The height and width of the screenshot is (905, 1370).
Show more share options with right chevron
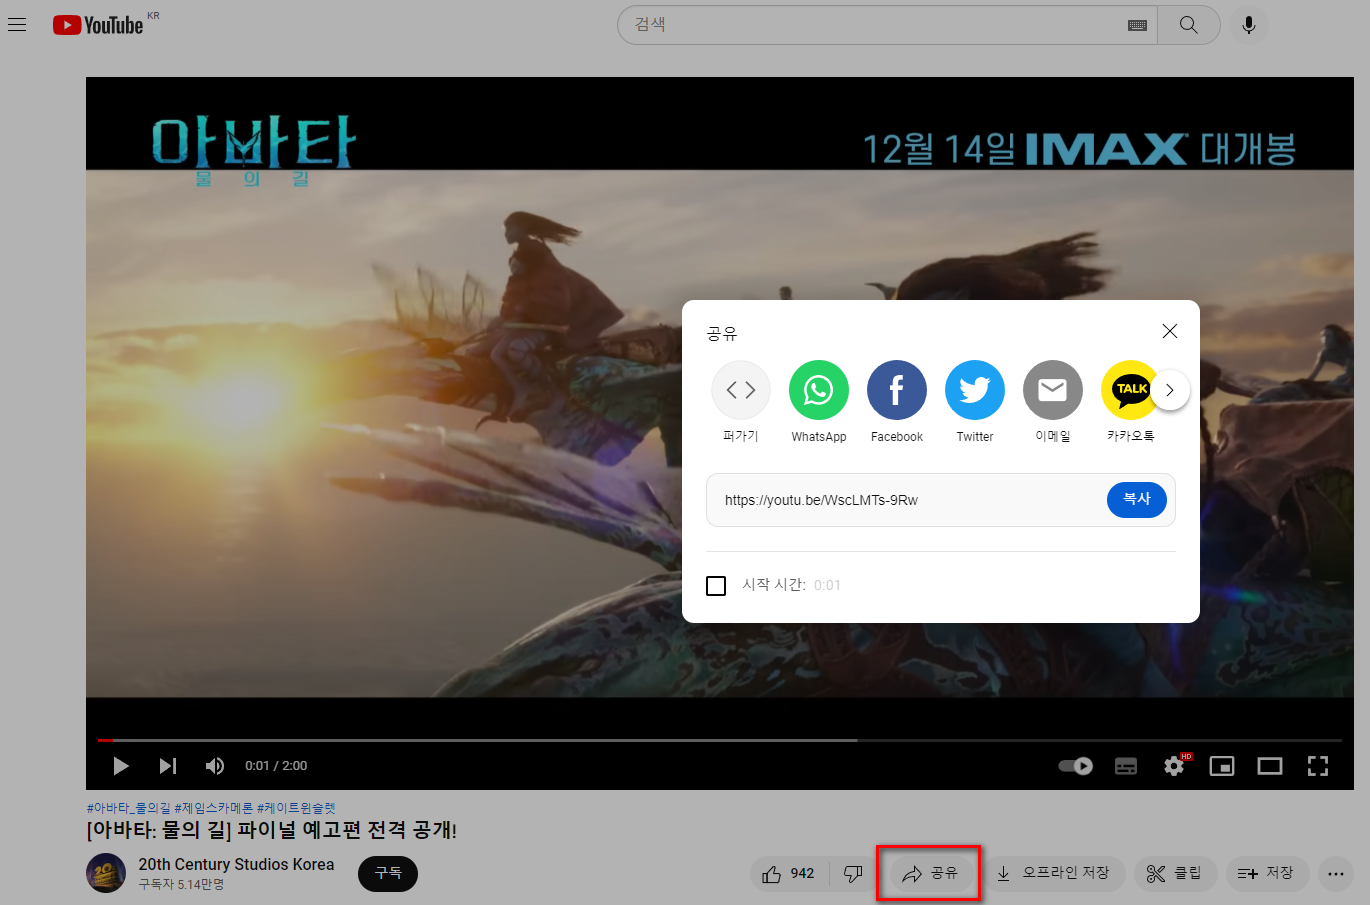click(1170, 390)
